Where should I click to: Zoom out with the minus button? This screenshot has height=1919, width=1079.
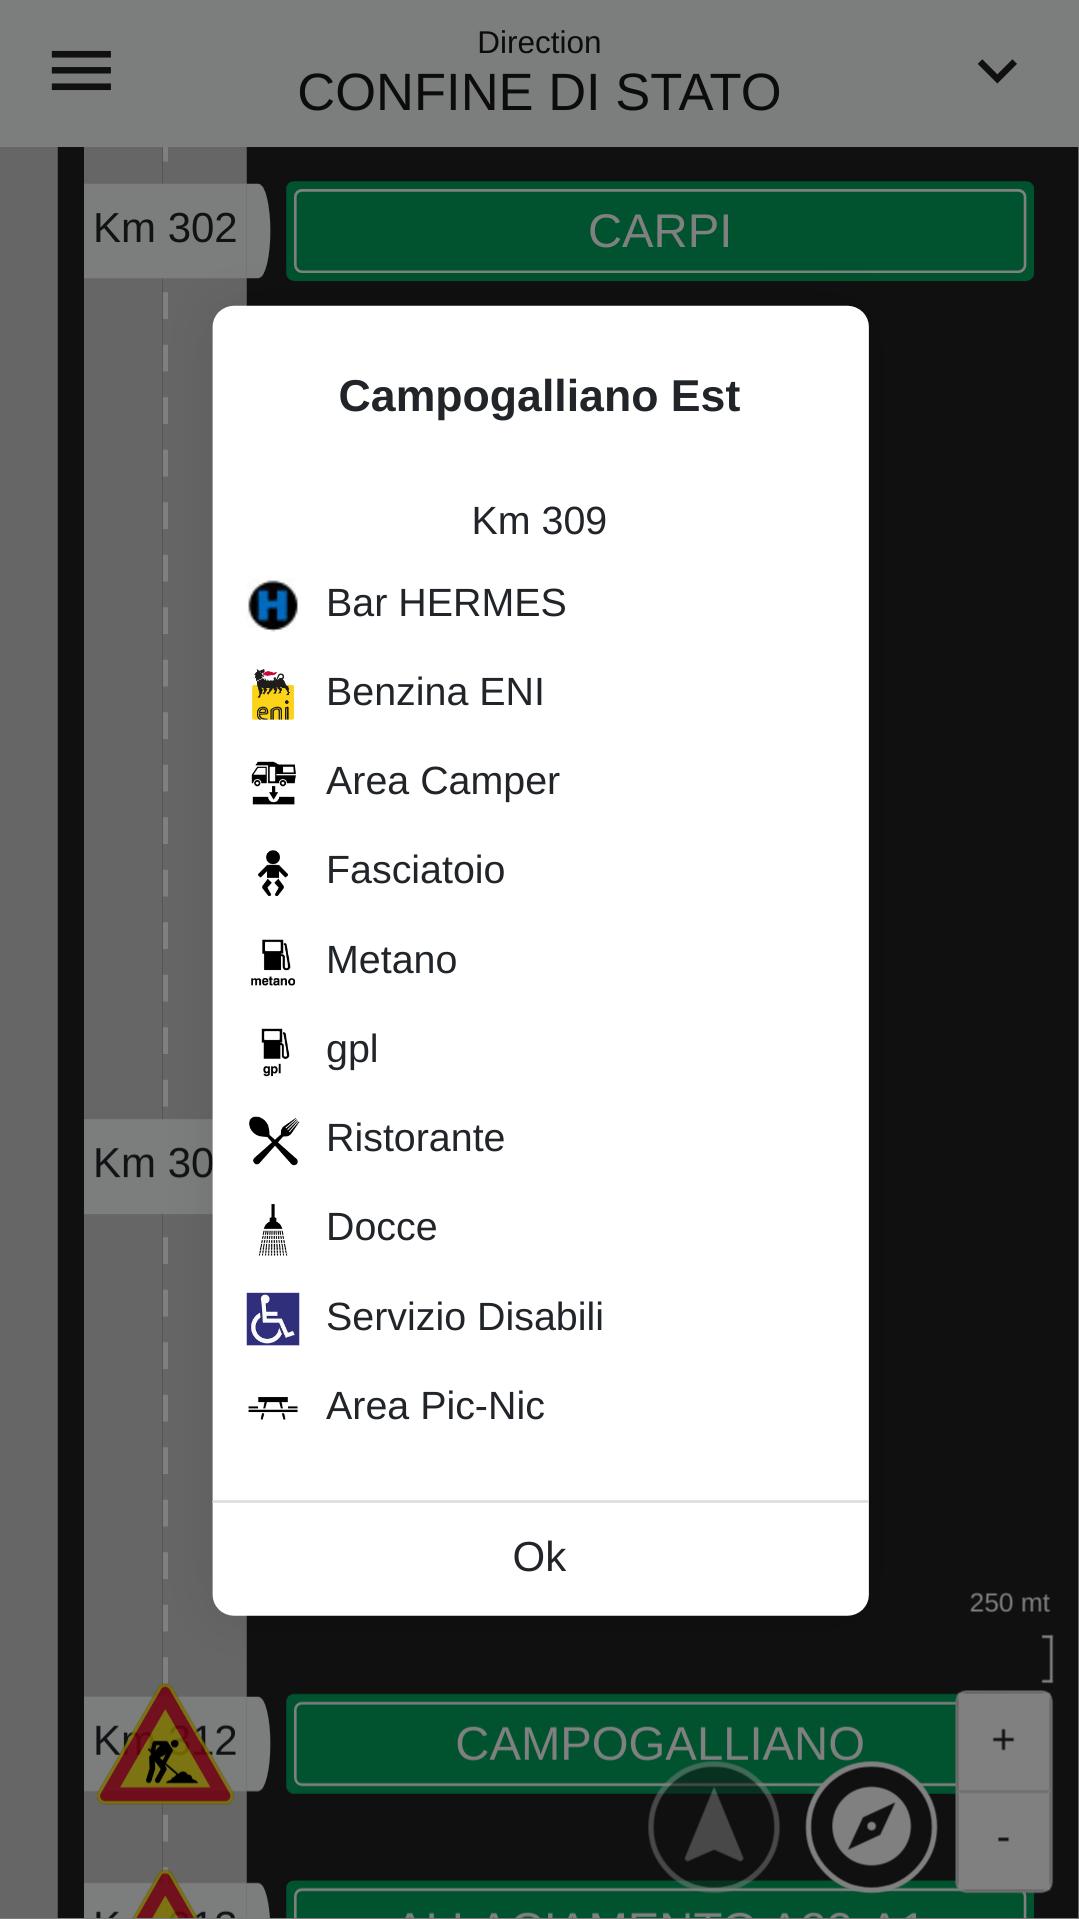pyautogui.click(x=1003, y=1840)
